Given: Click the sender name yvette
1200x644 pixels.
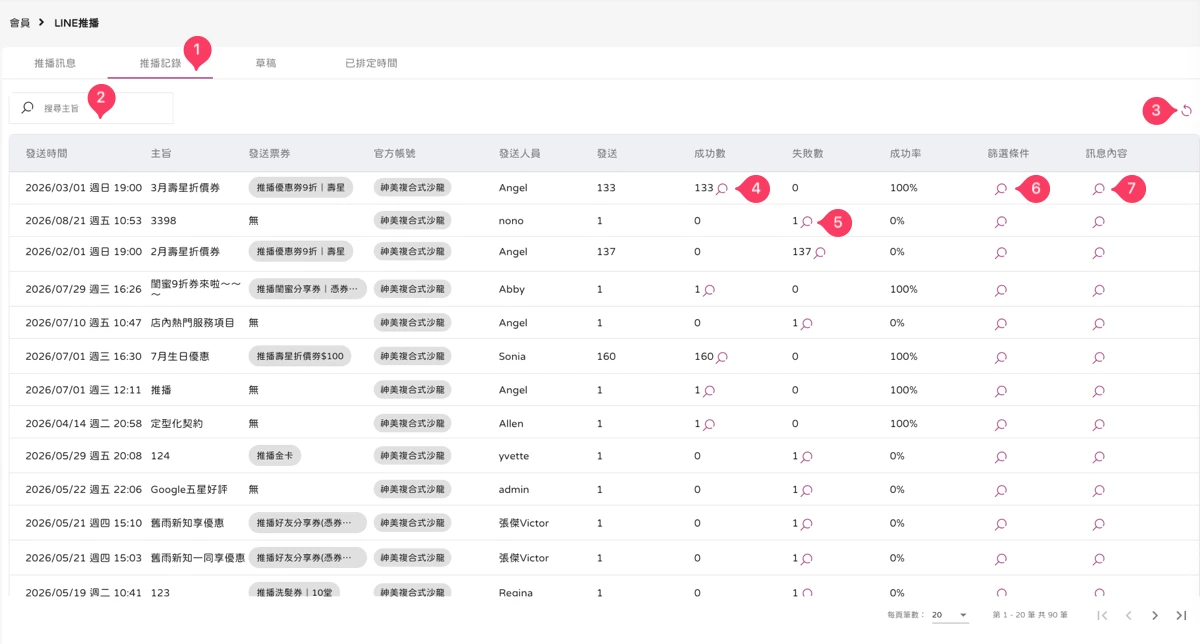Looking at the screenshot, I should coord(514,456).
